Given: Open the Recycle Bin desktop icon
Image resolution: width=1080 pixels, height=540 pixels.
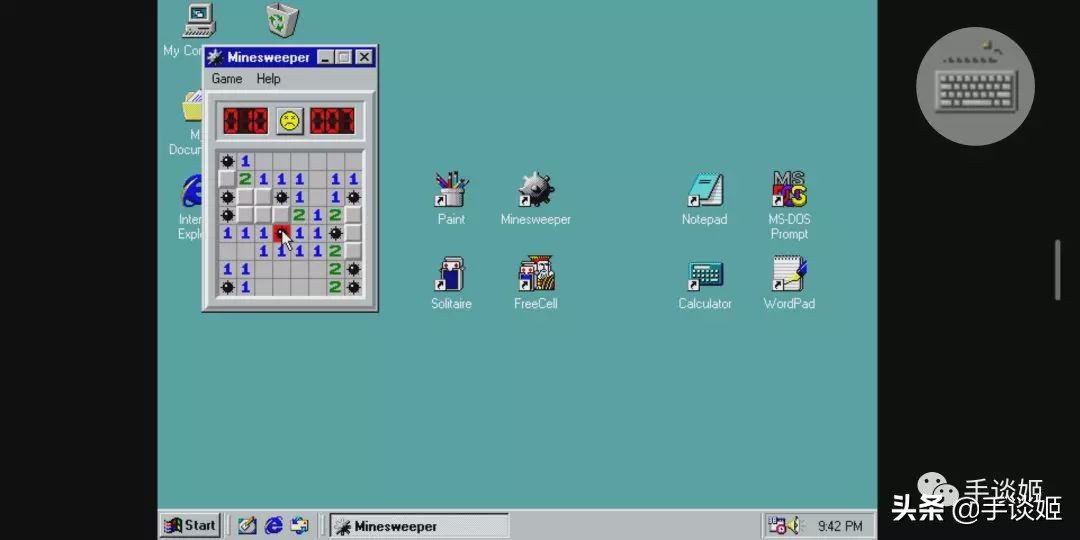Looking at the screenshot, I should point(281,20).
